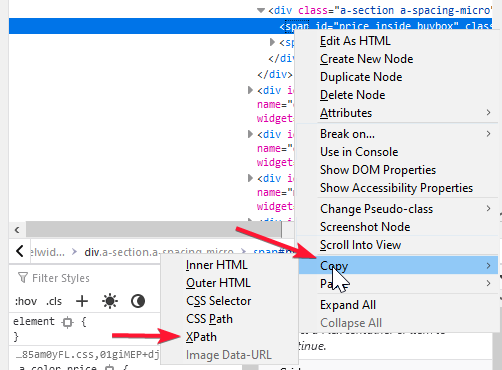Viewport: 502px width, 370px height.
Task: Select Delete Node
Action: pos(353,95)
